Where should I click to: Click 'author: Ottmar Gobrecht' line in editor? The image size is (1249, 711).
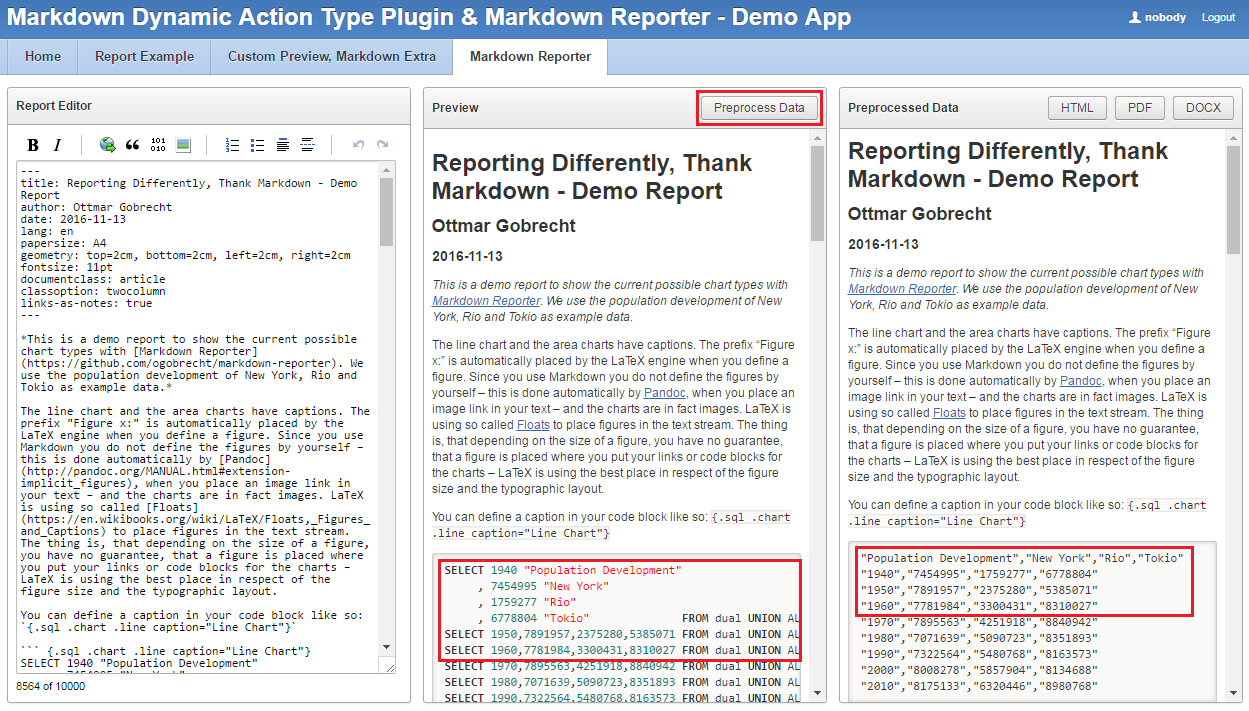coord(96,207)
